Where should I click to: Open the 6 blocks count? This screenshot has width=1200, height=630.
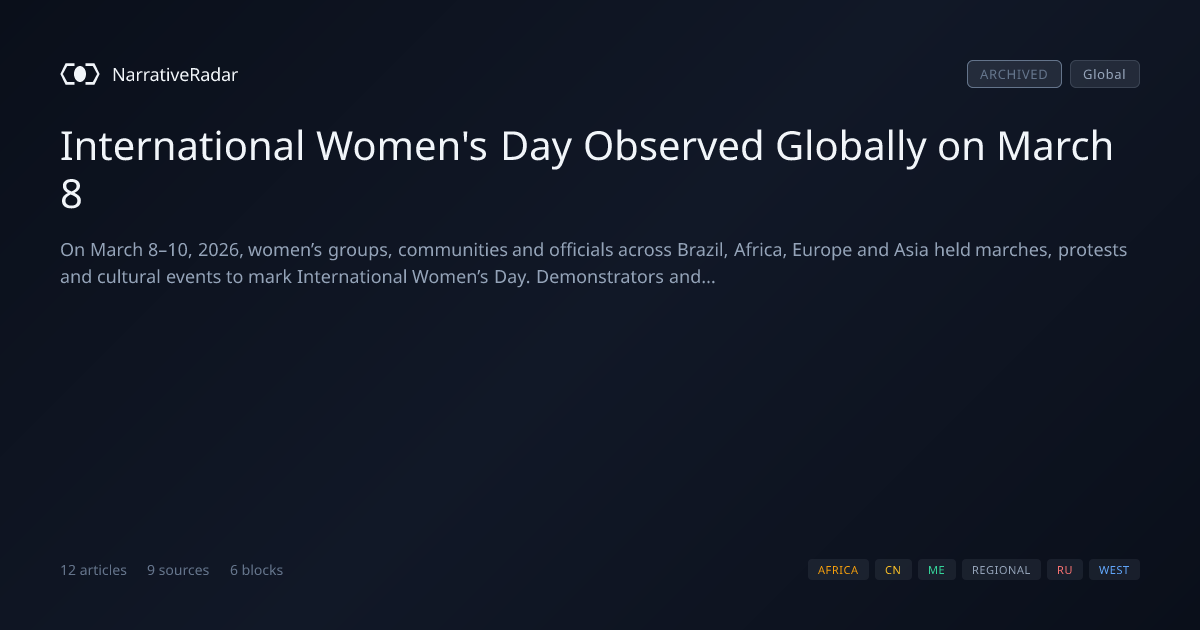point(256,570)
